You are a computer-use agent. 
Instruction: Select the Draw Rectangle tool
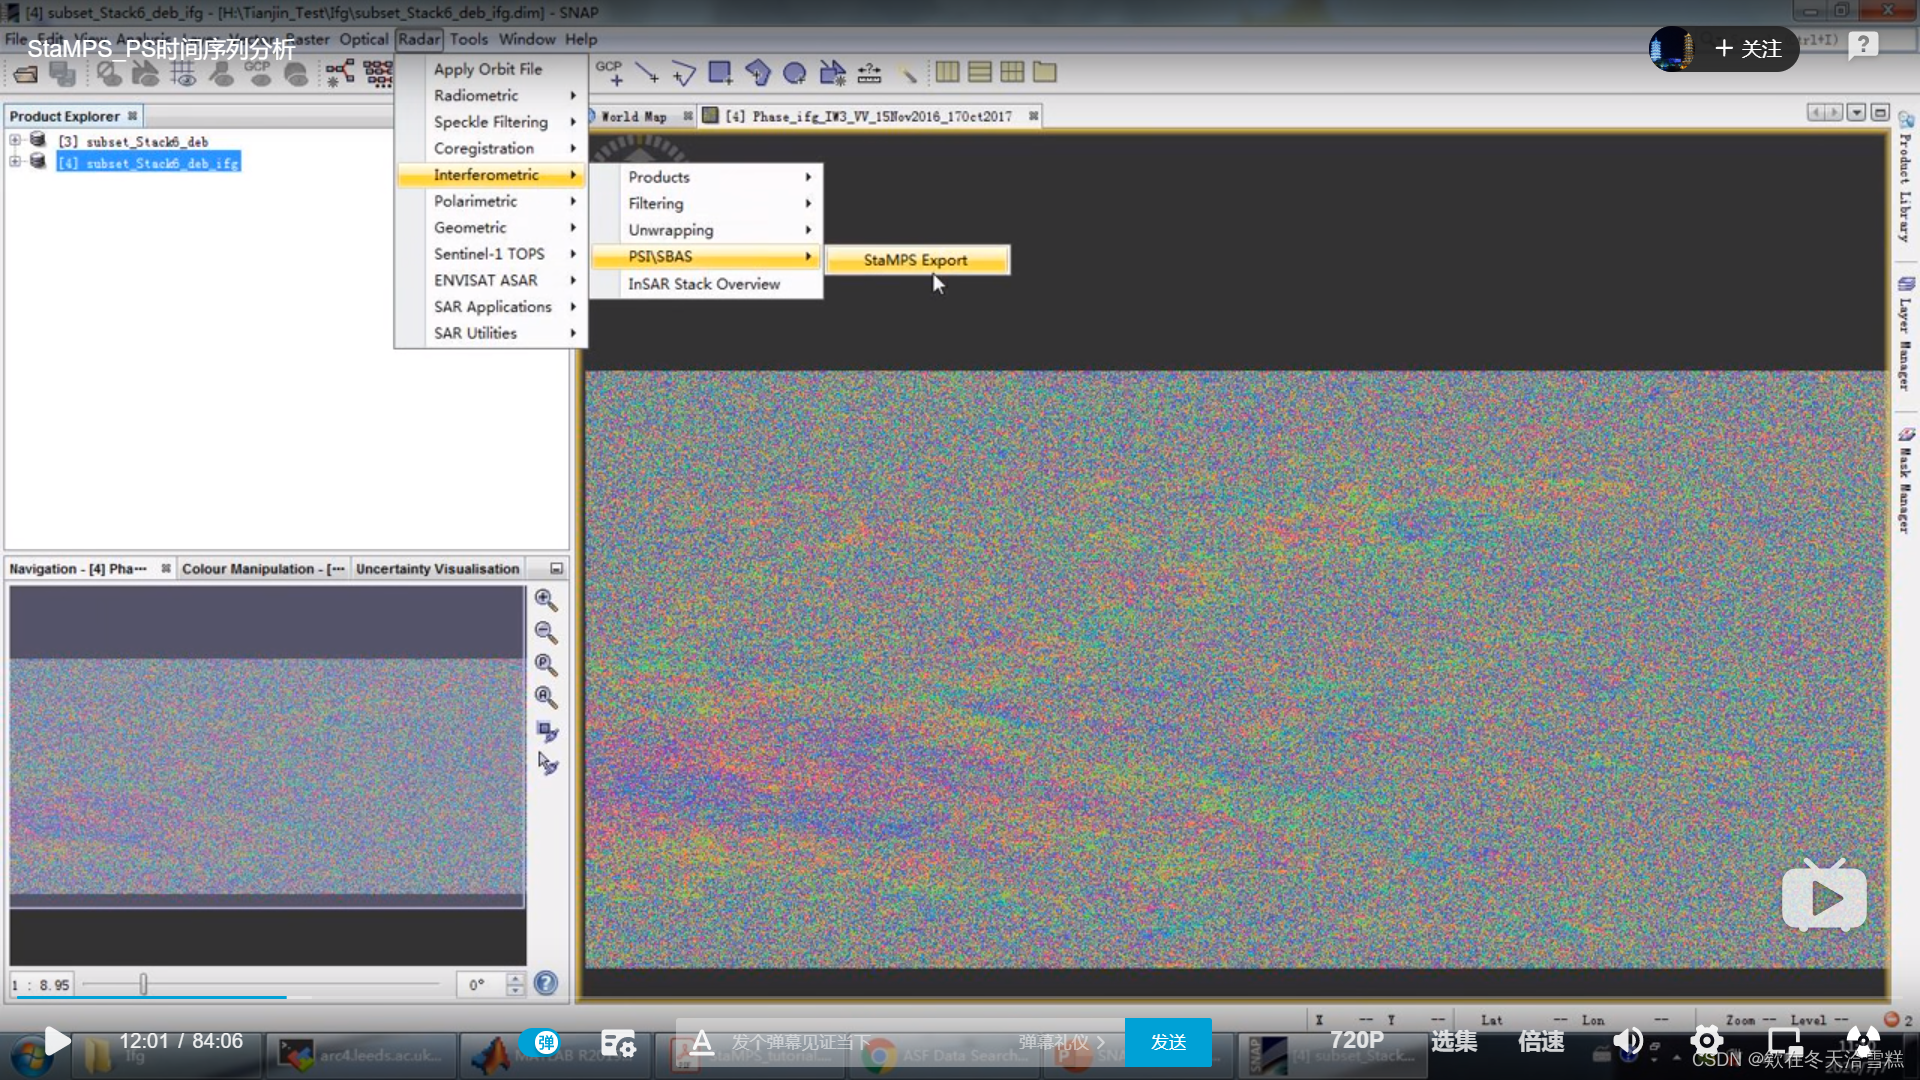719,72
